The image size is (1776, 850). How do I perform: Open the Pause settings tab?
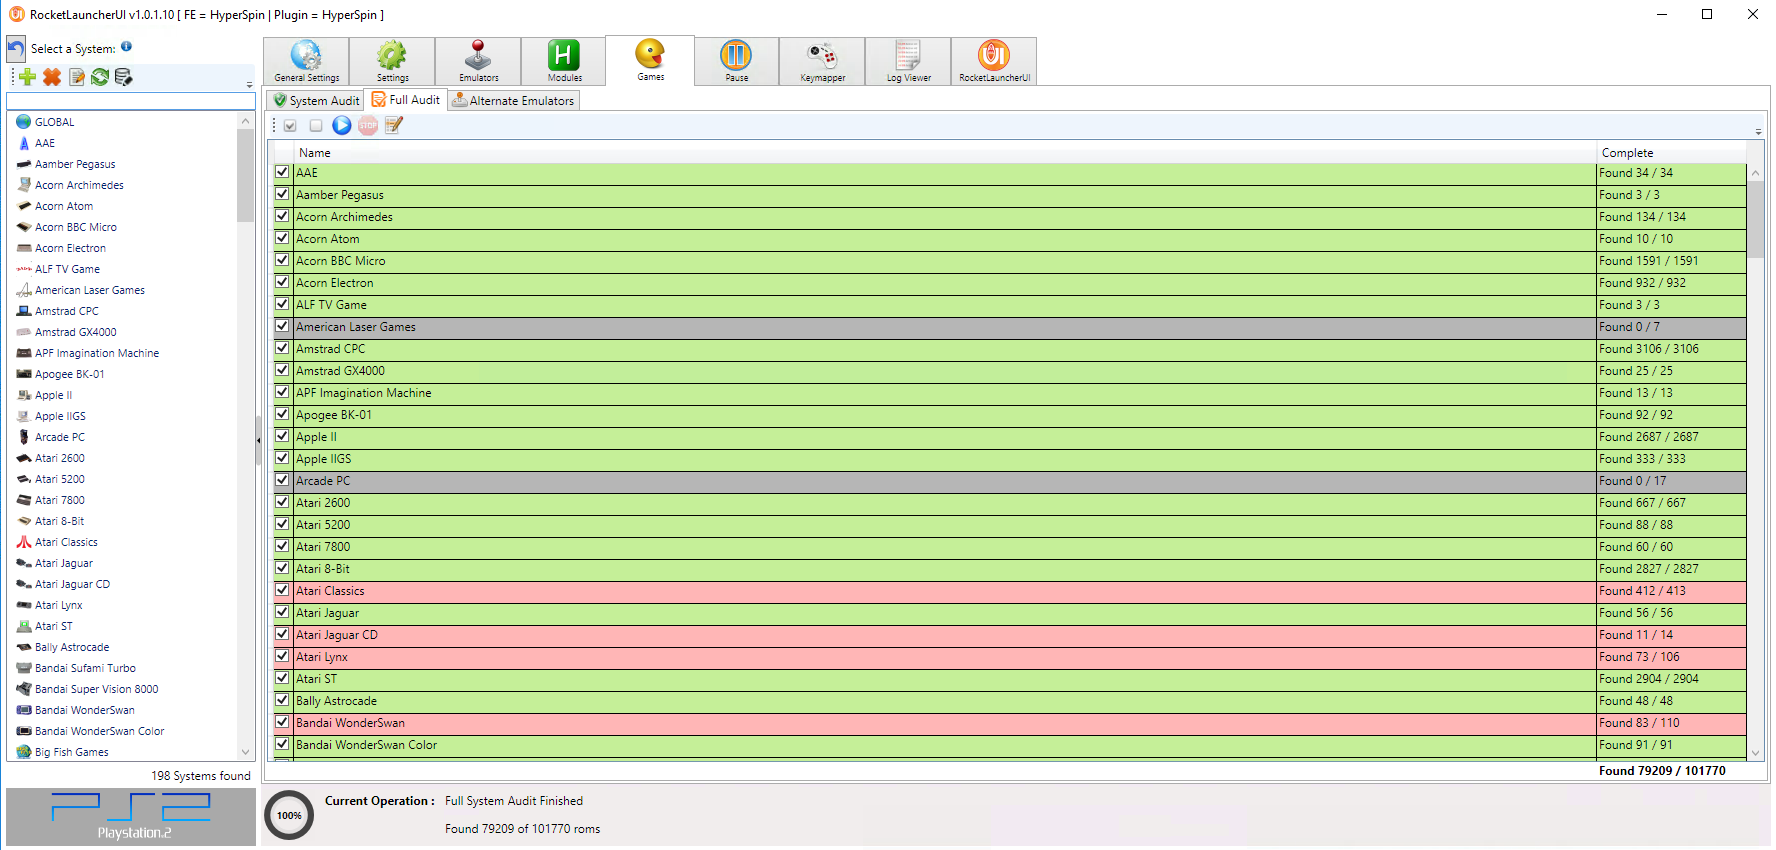736,61
